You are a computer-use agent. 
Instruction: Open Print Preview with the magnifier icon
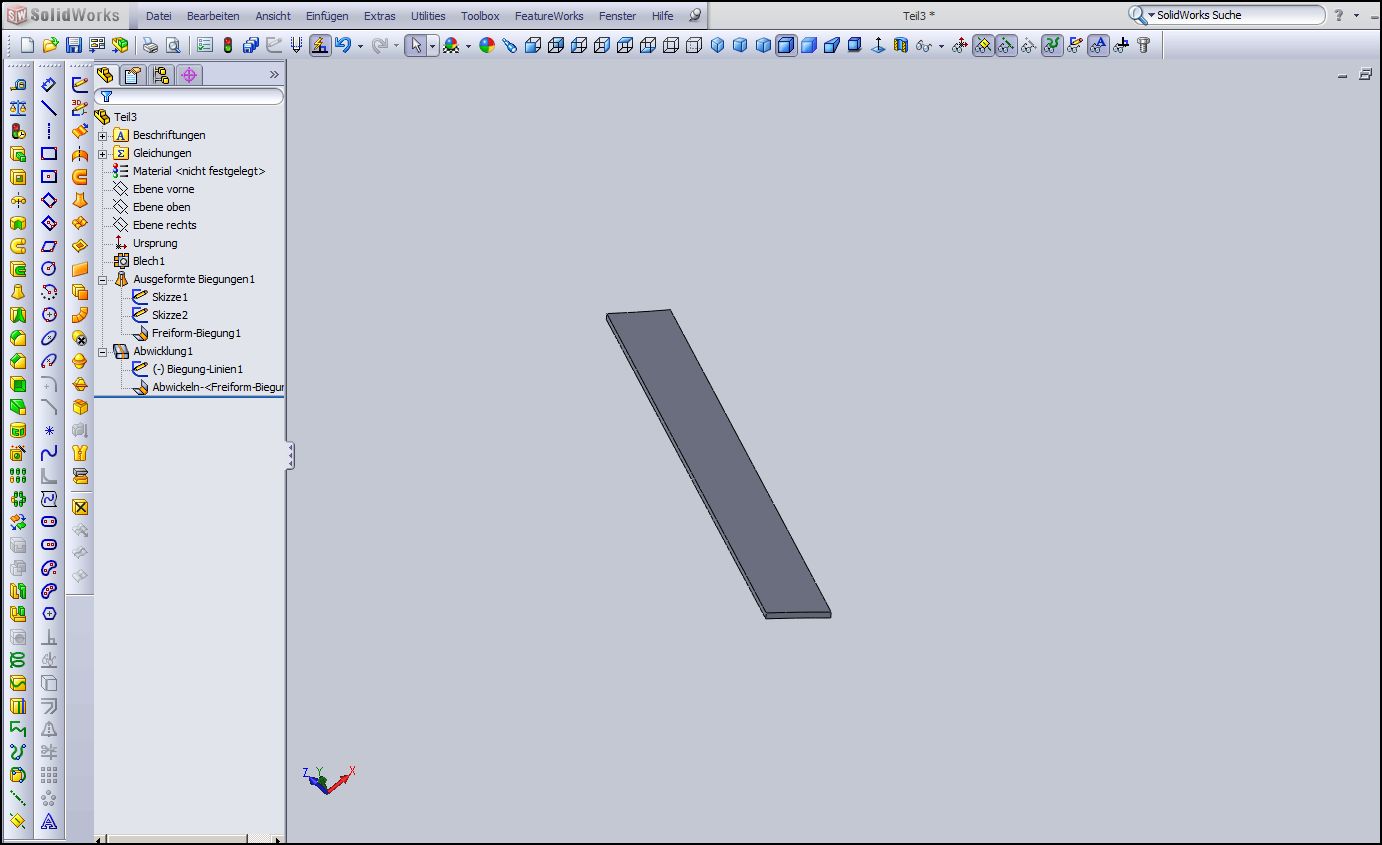pyautogui.click(x=173, y=45)
